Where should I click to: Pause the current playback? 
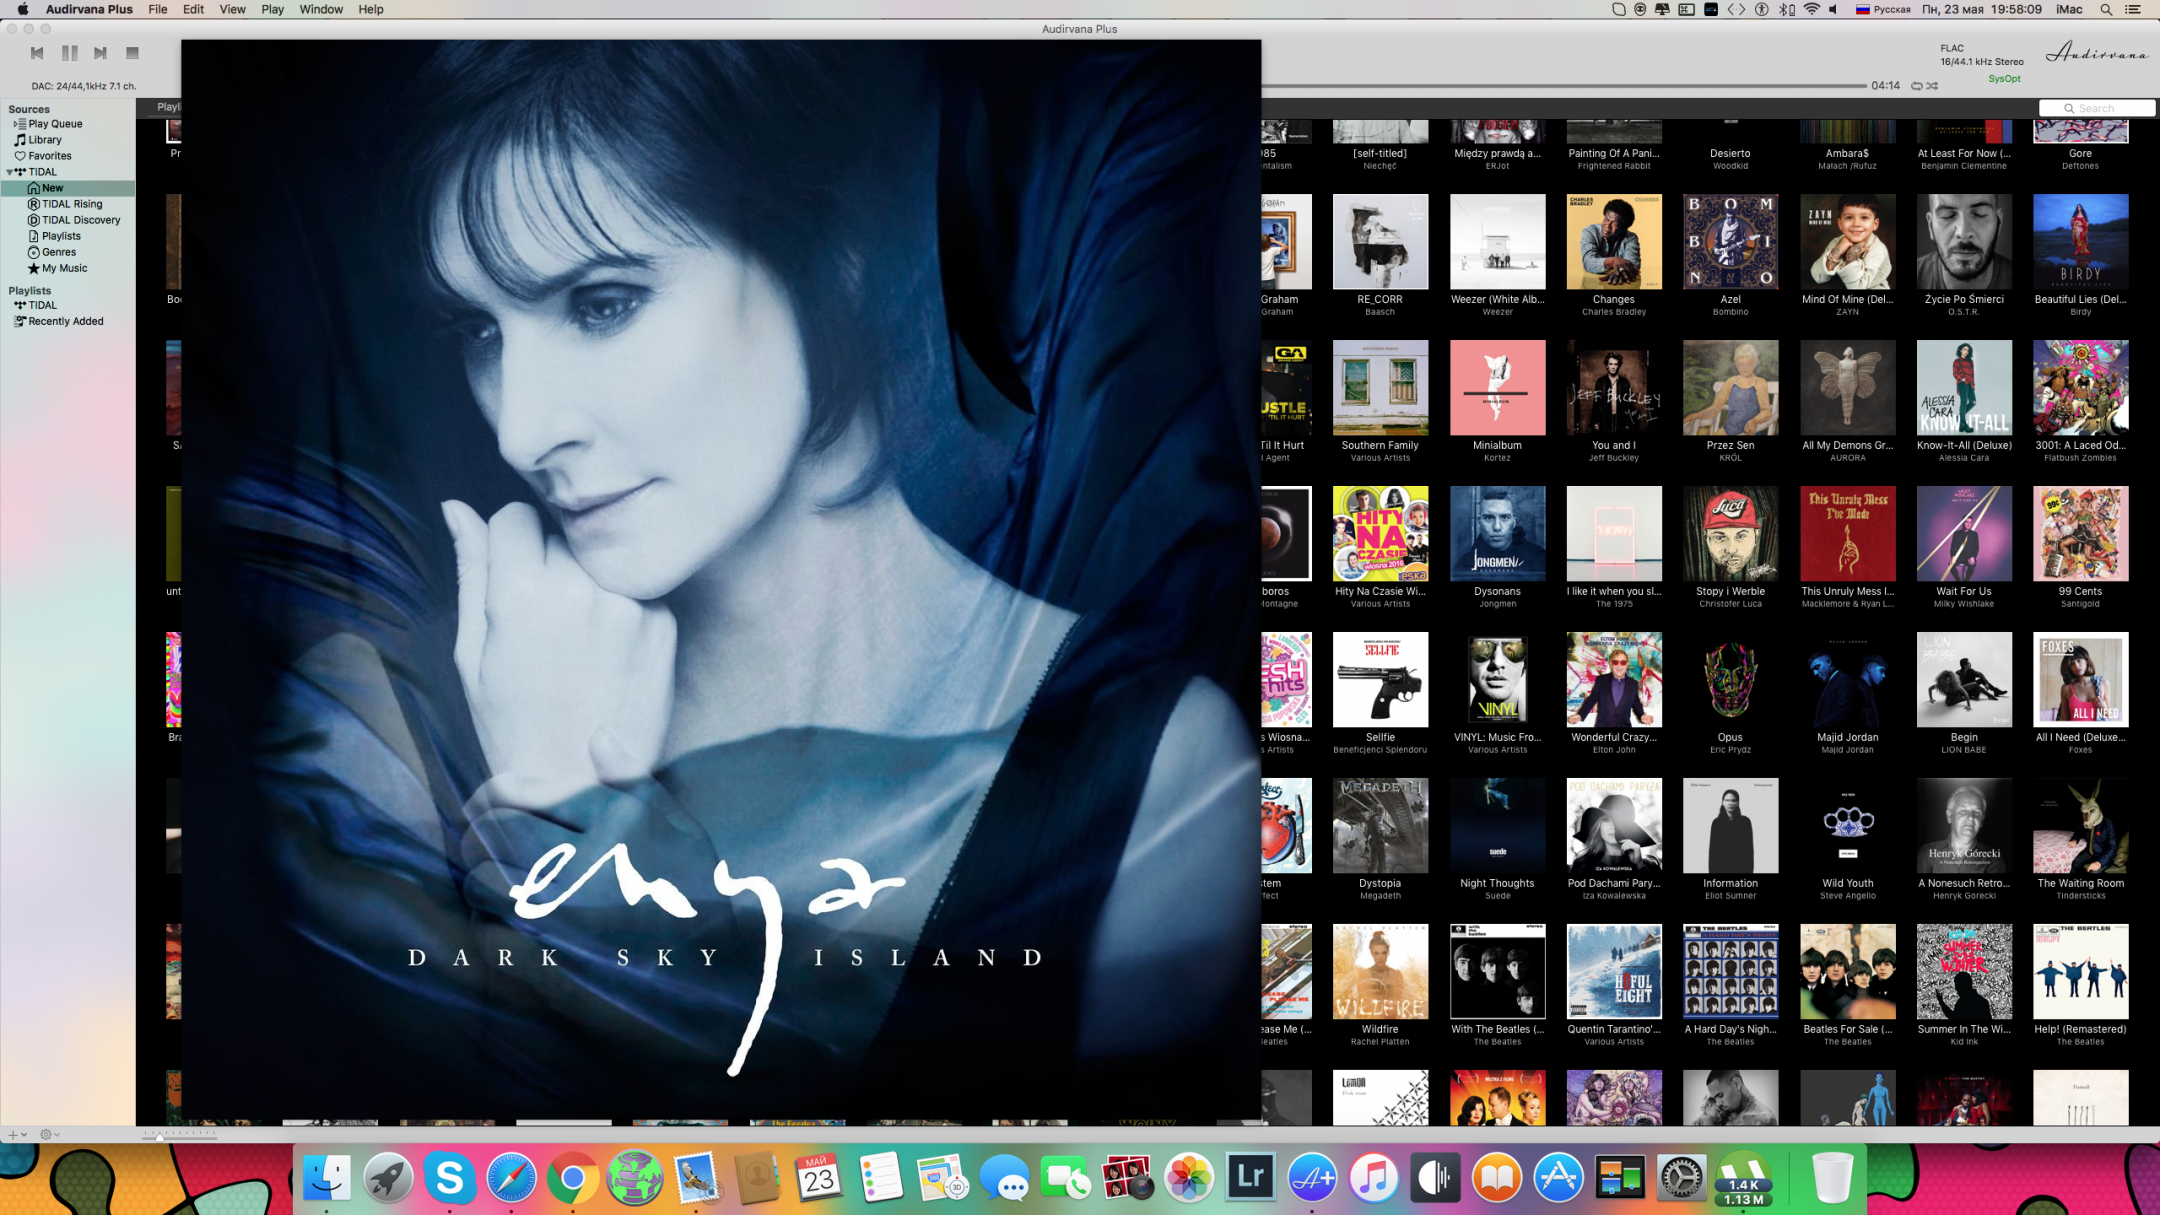(x=69, y=53)
